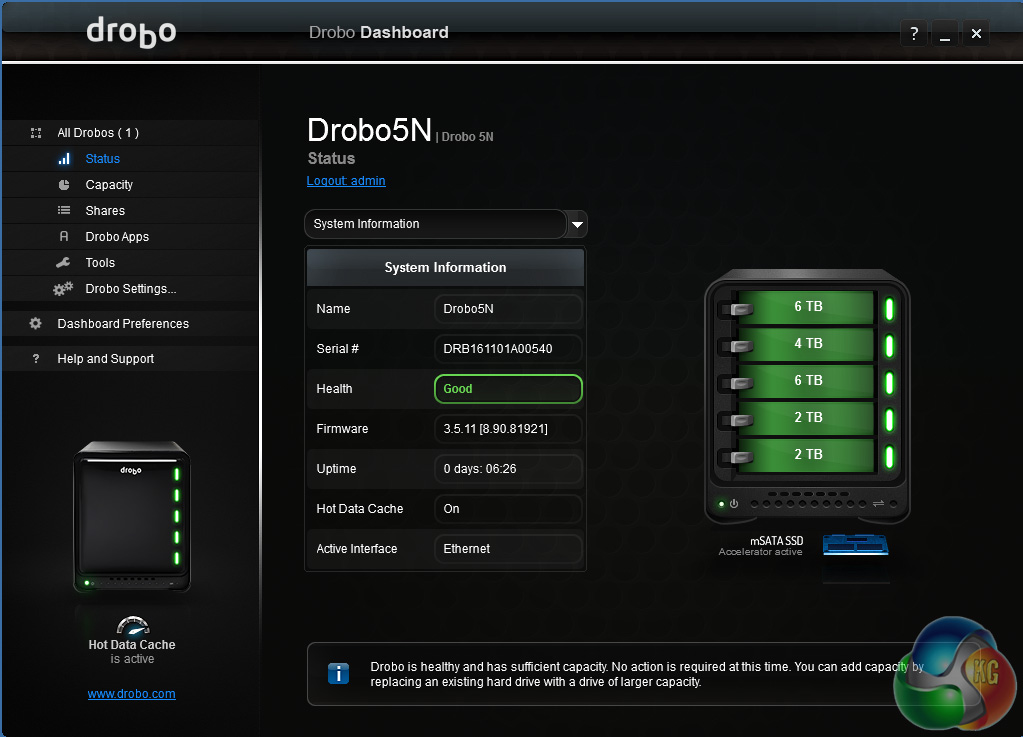Click the Active Interface value Ethernet

coord(508,549)
